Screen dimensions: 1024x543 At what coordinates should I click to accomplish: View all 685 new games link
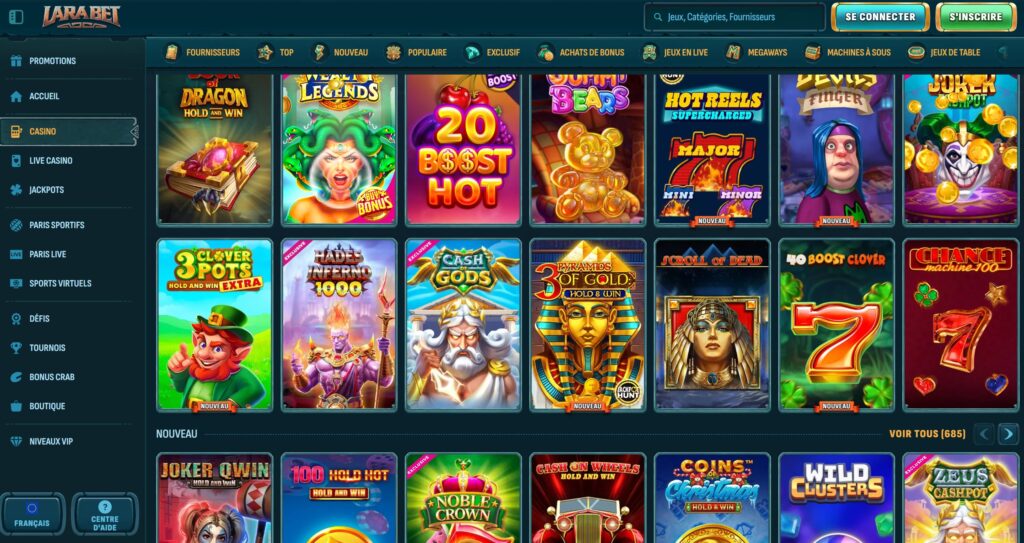coord(927,433)
